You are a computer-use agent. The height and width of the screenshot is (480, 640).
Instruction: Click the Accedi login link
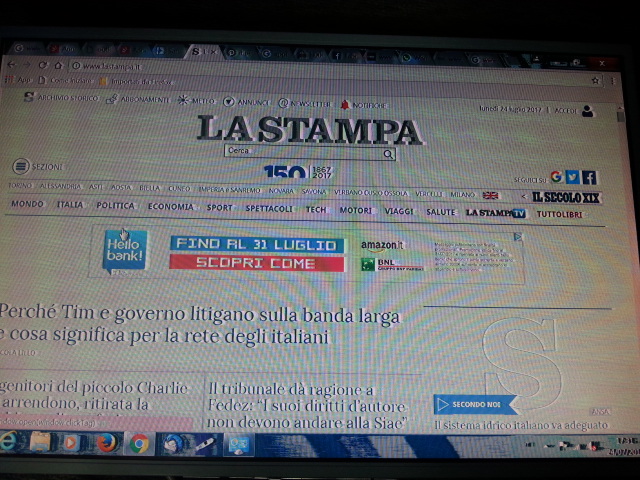click(565, 111)
